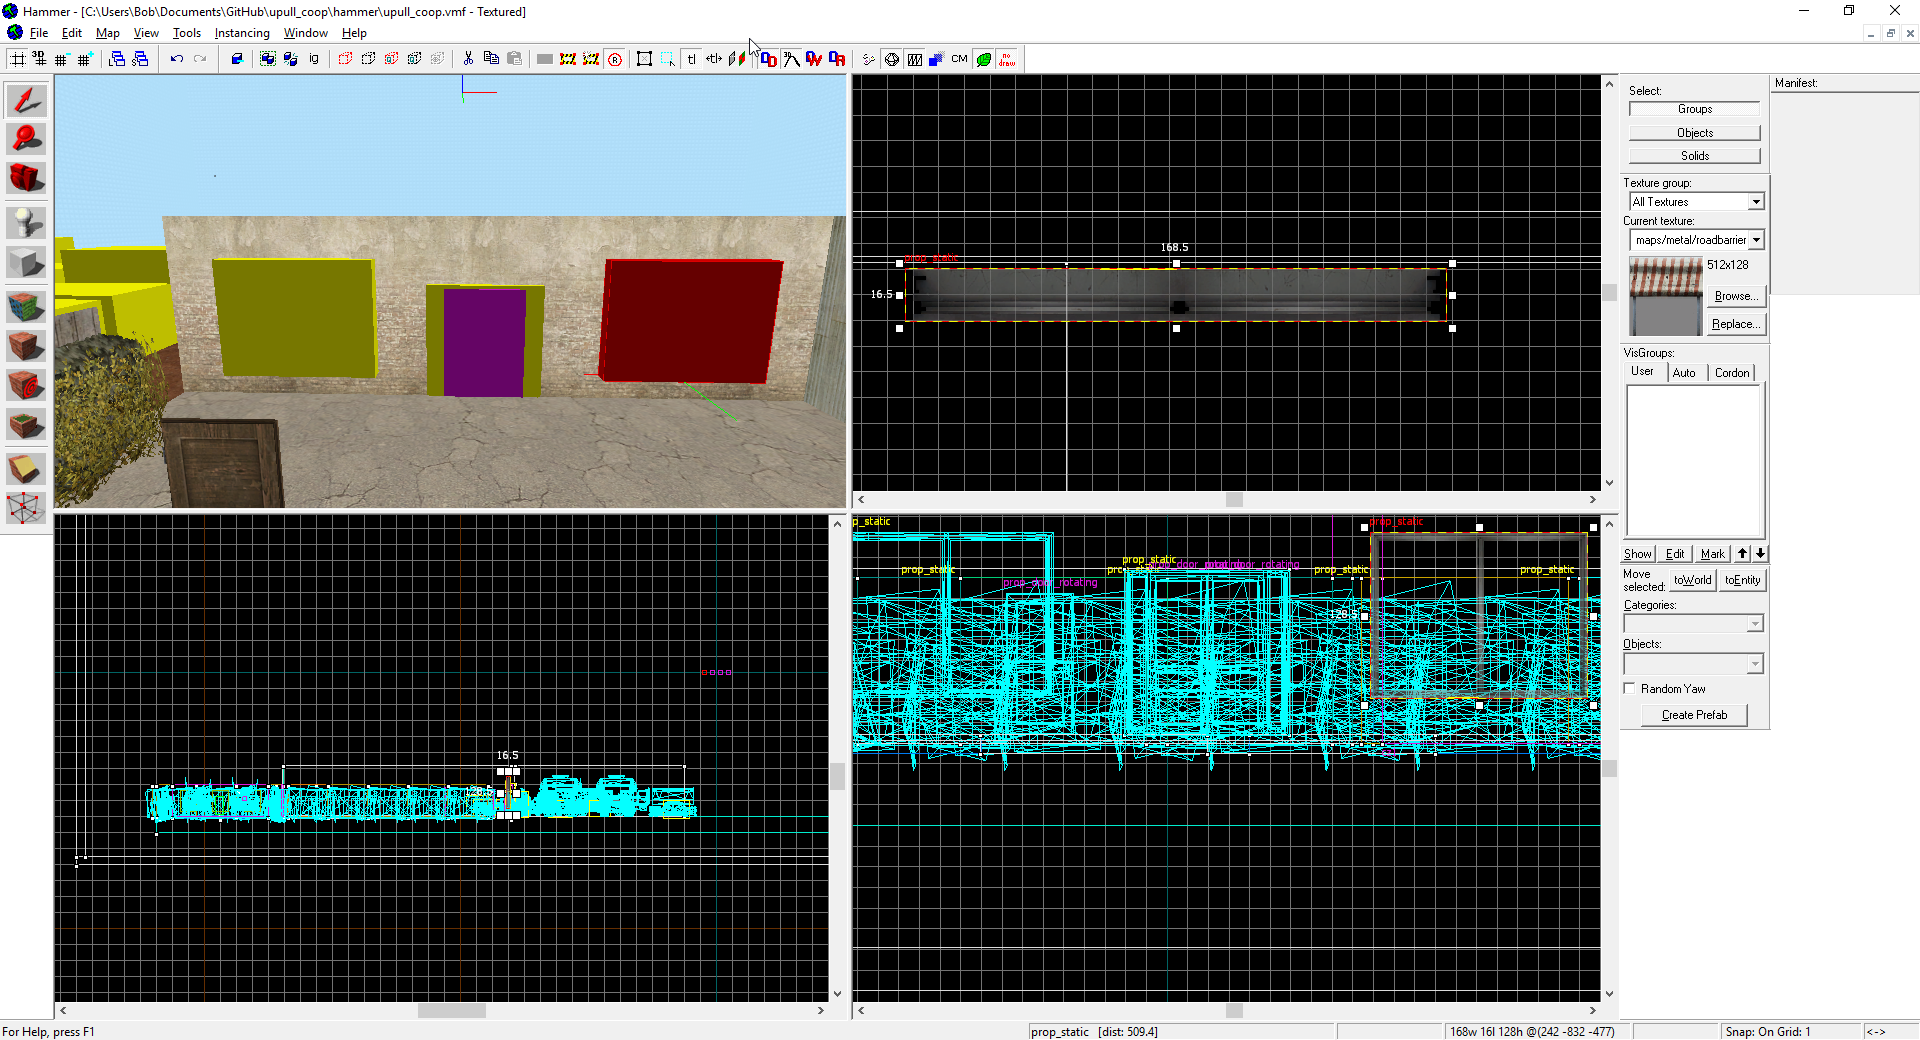
Task: Click the VisGroups Mark button
Action: [x=1713, y=554]
